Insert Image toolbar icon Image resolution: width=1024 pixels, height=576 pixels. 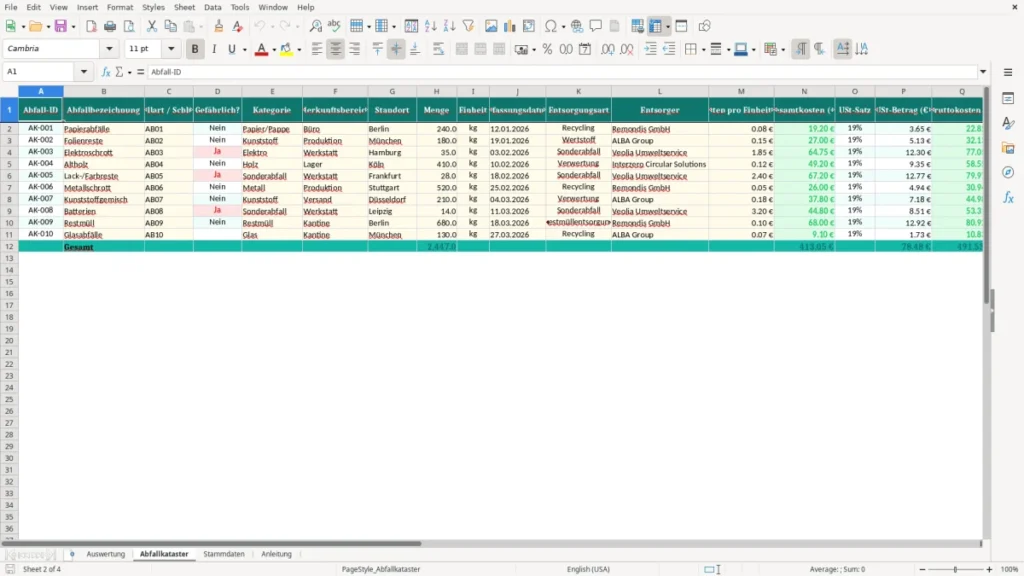490,26
